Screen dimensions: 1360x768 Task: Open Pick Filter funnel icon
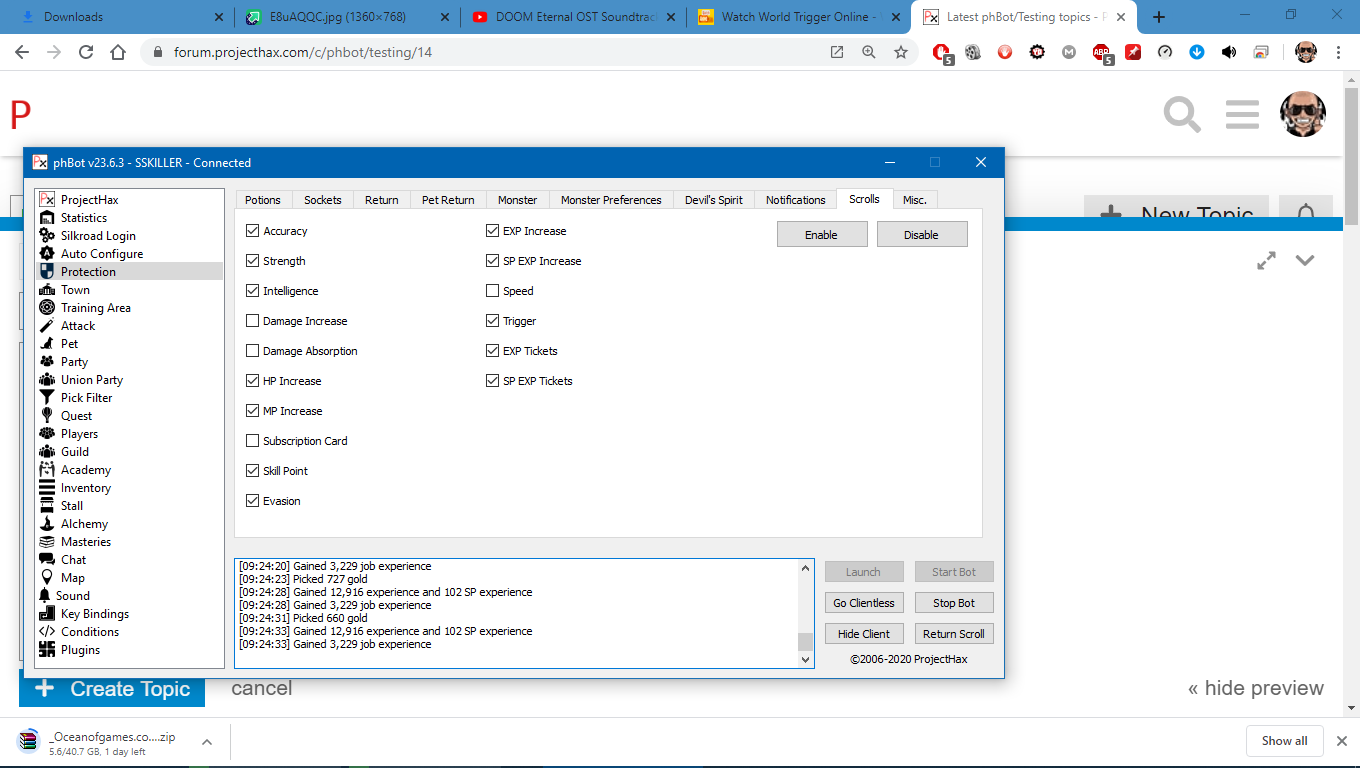coord(47,398)
